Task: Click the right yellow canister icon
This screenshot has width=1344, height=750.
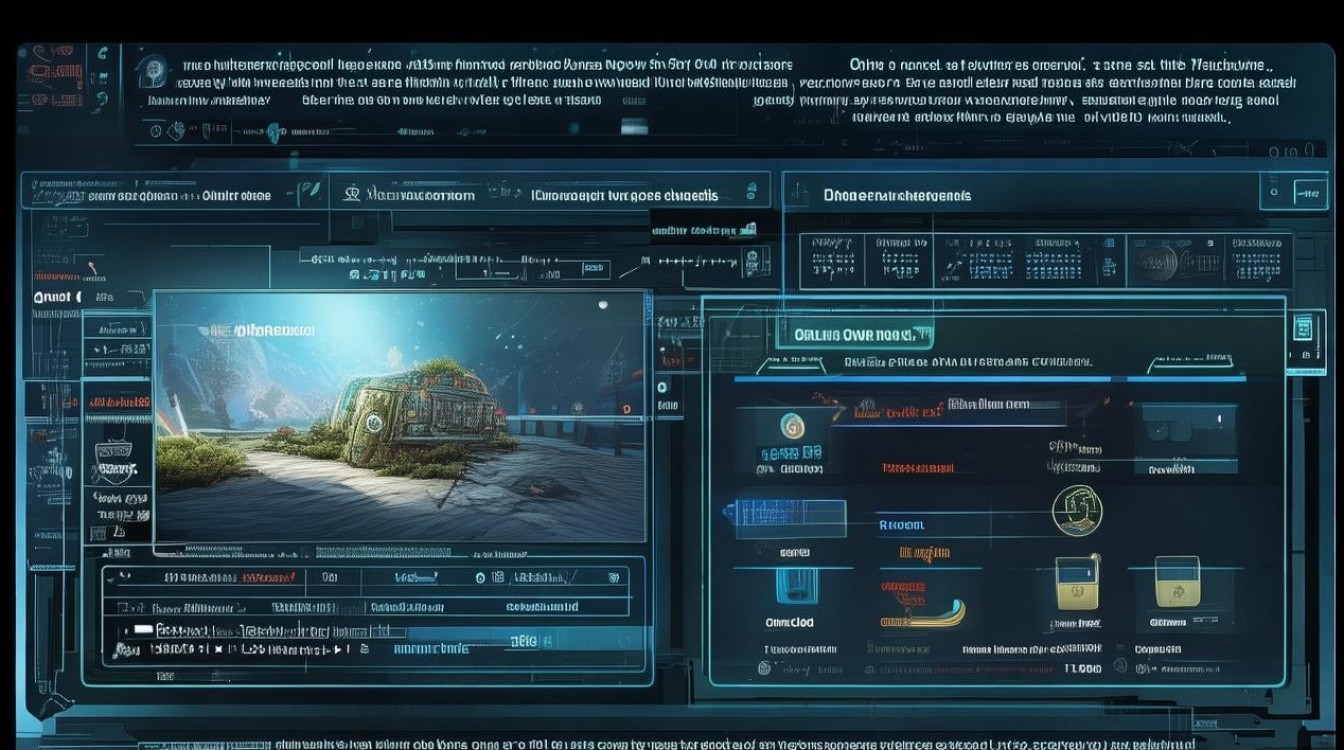Action: (1177, 581)
